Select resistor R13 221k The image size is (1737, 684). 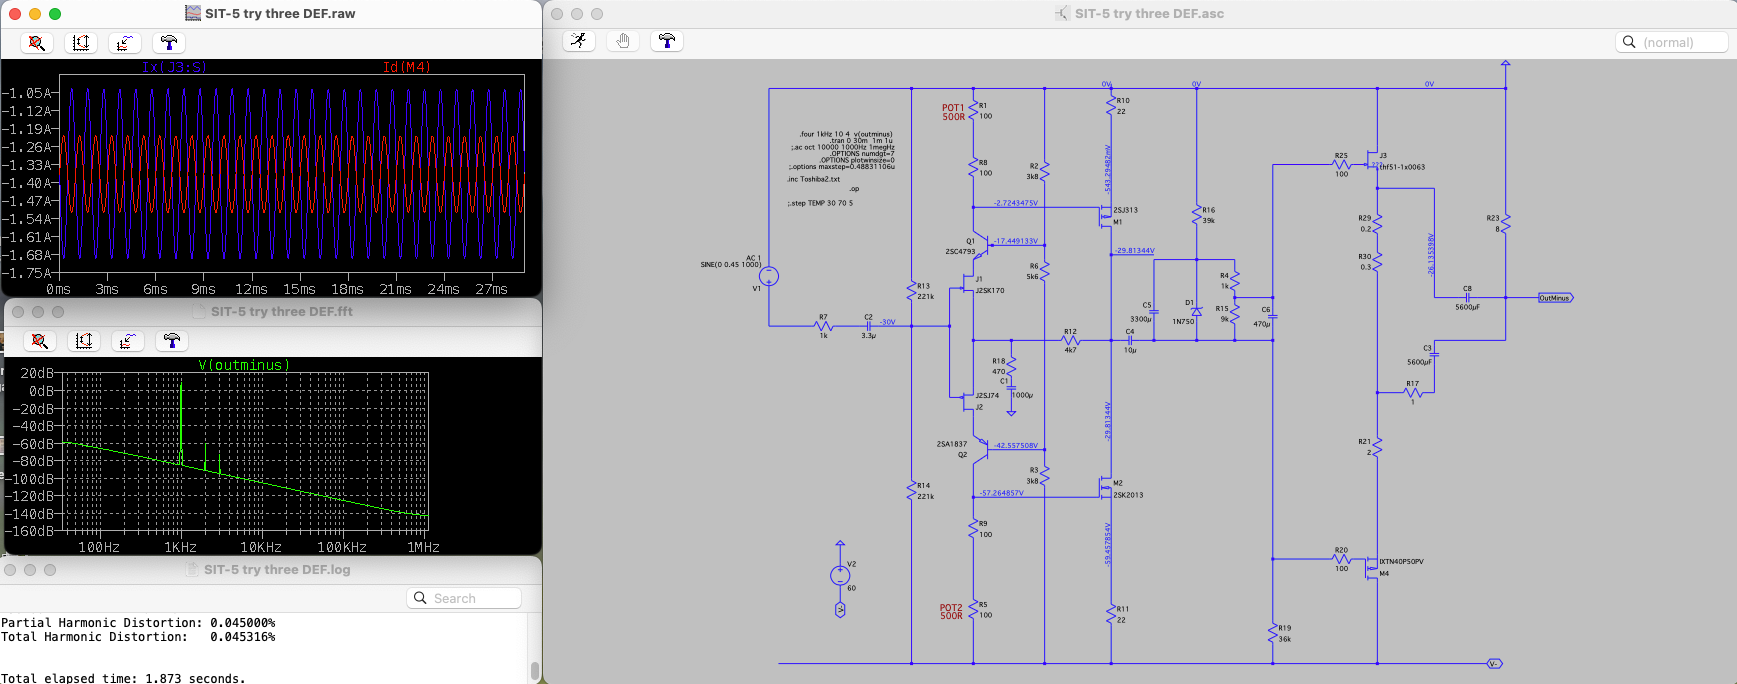[x=912, y=291]
